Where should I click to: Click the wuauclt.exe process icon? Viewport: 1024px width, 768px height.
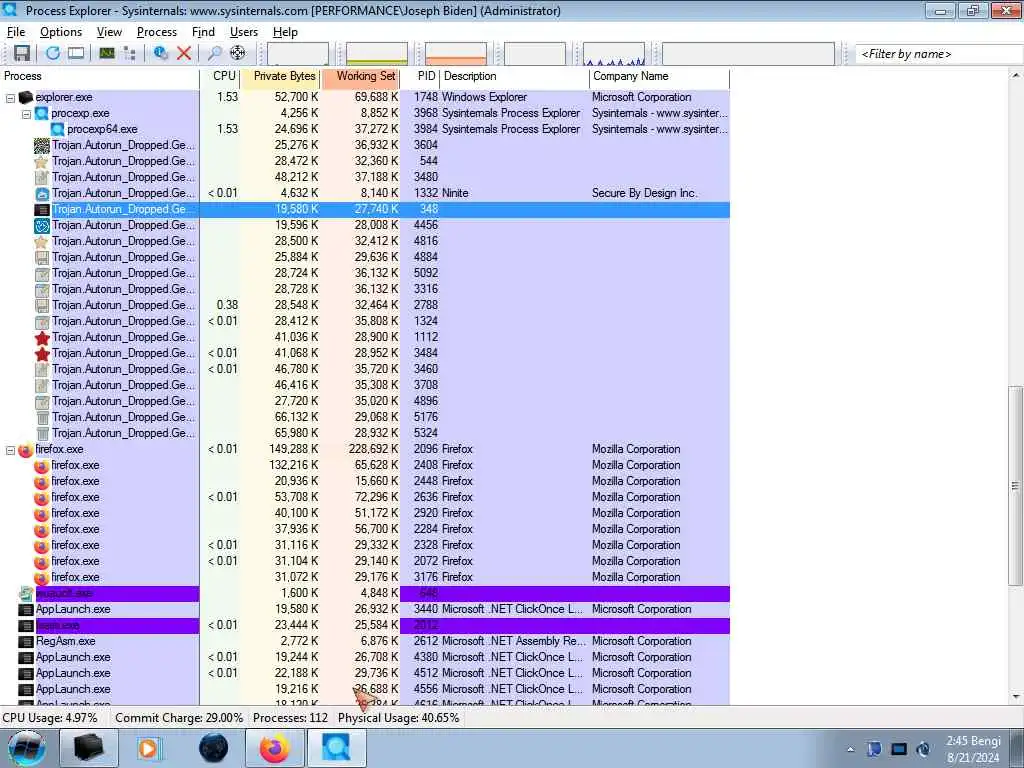click(x=25, y=594)
